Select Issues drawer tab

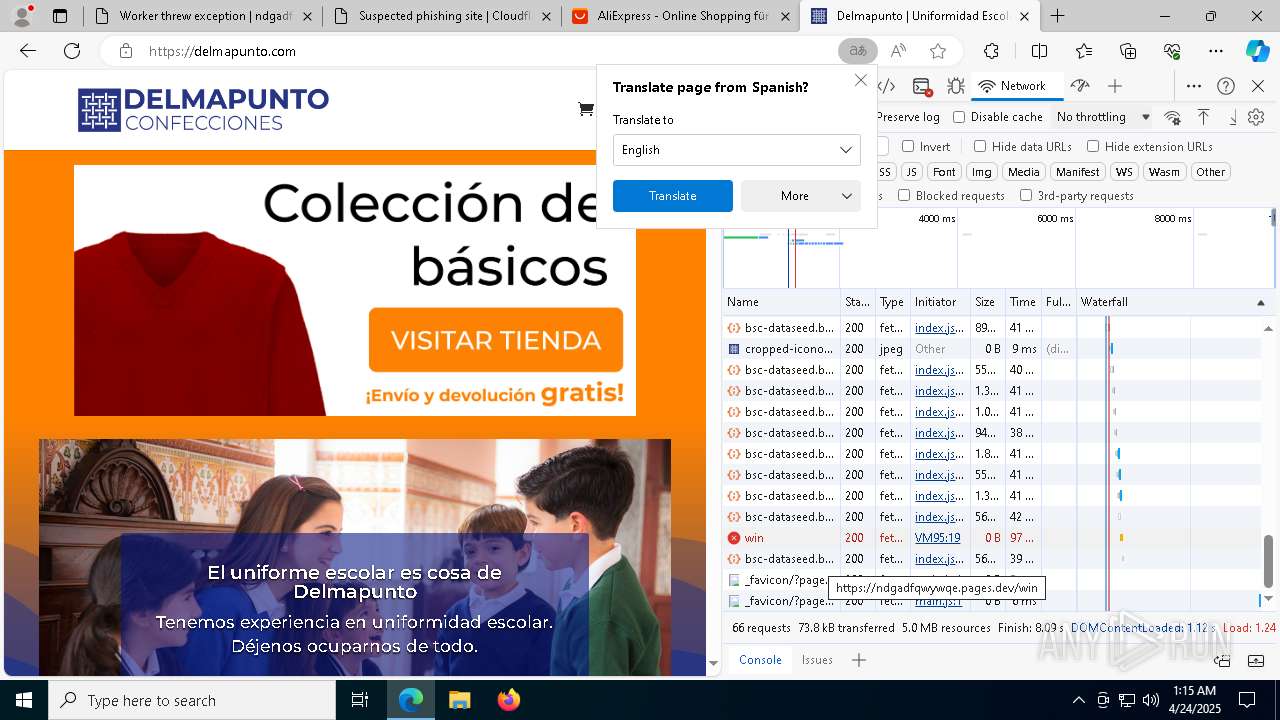(817, 659)
